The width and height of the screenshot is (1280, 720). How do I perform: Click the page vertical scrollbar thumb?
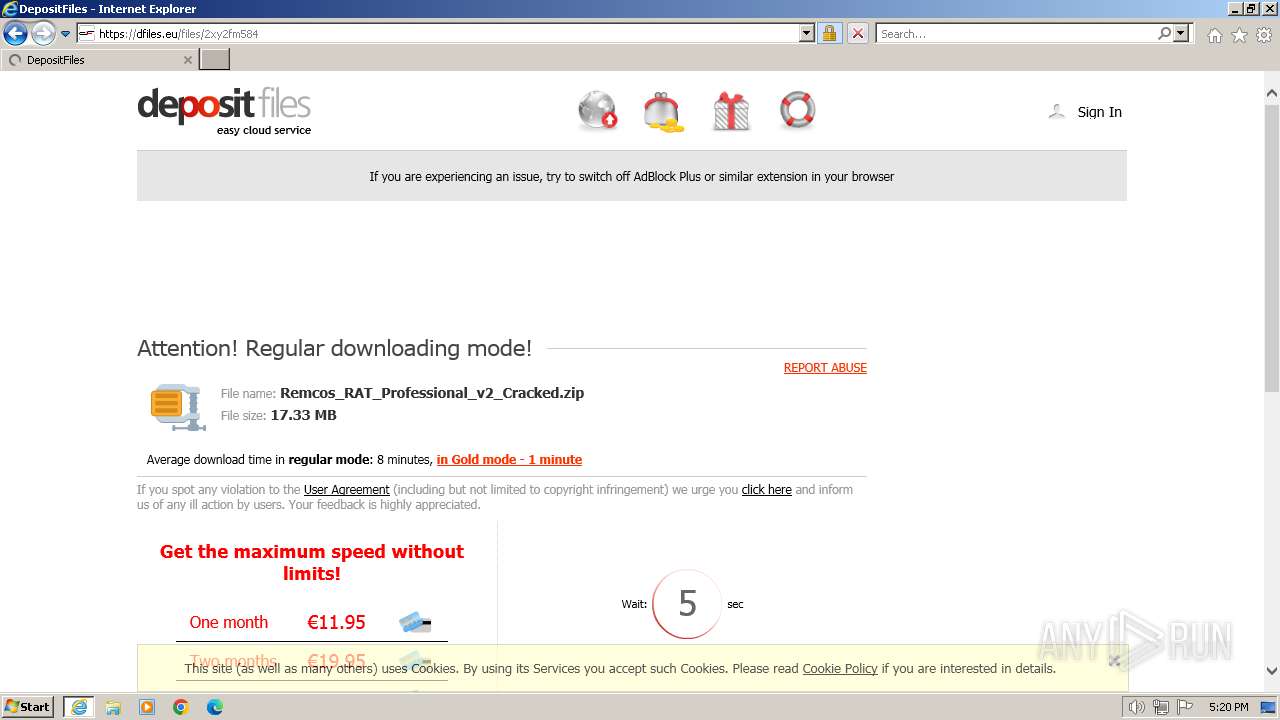[x=1272, y=250]
